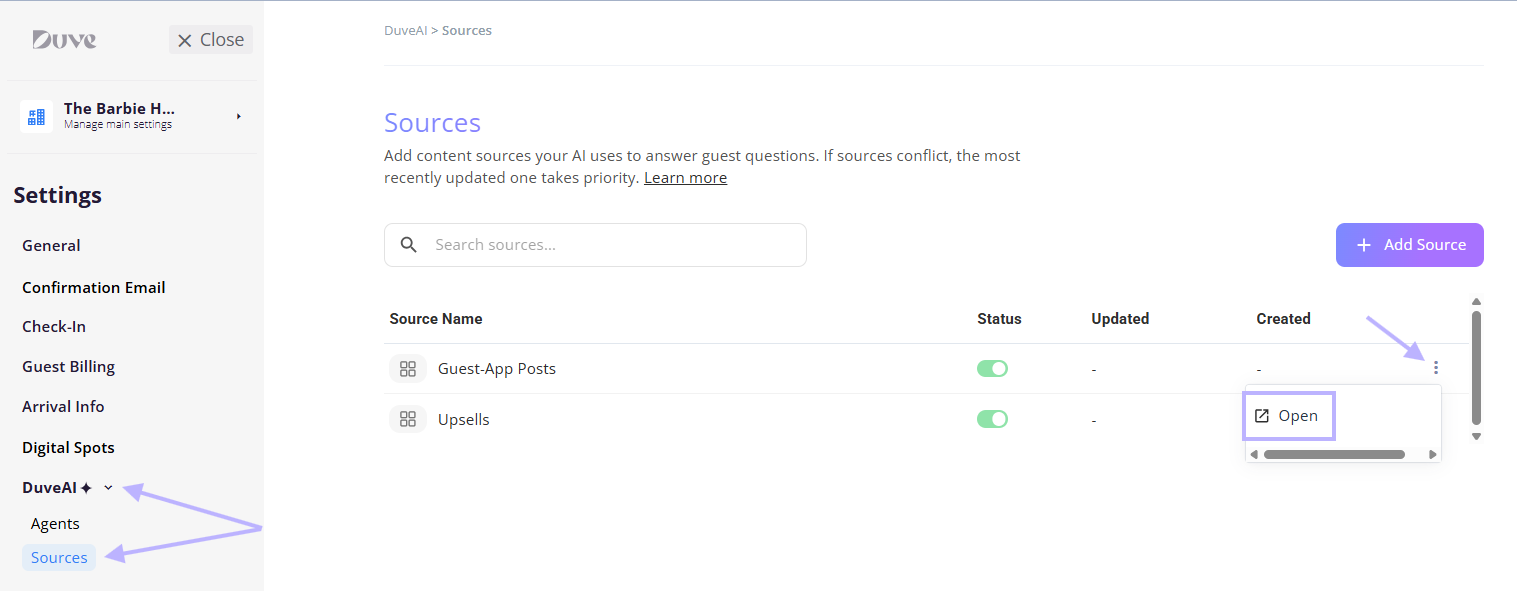Expand The Barbie H... property selector arrow

click(x=239, y=116)
